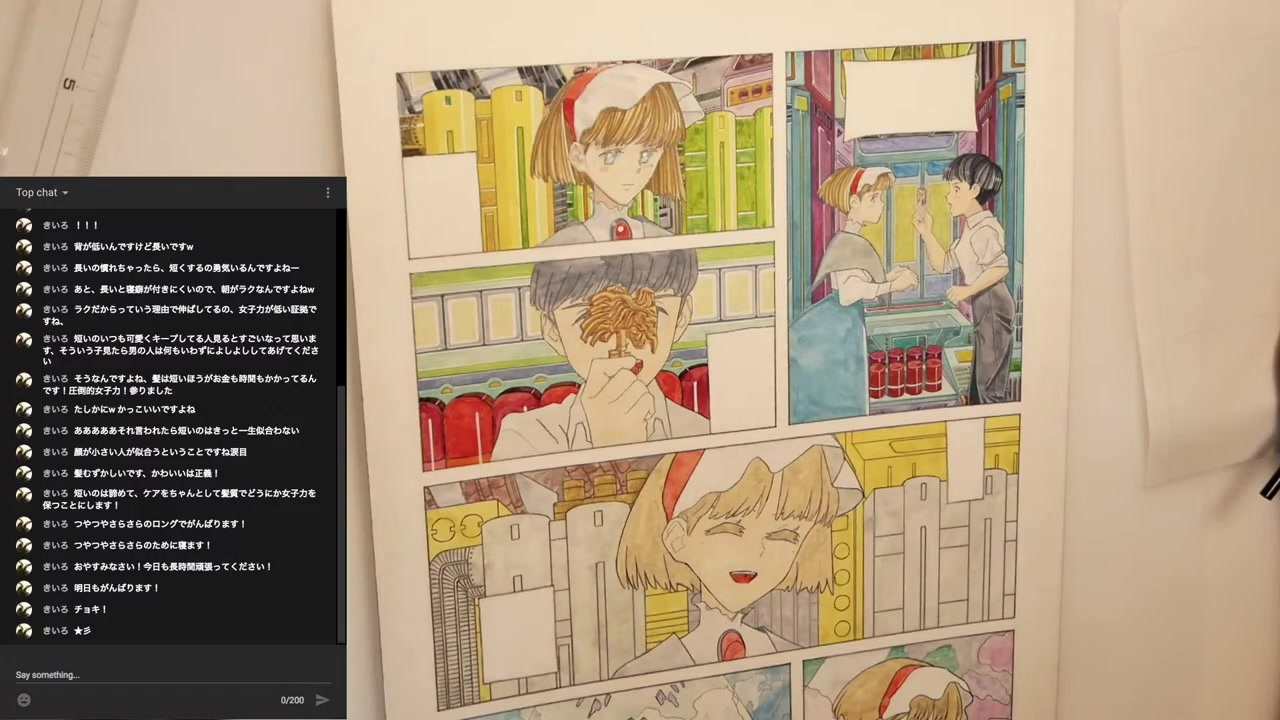Click the message starting "あと、長いと寝癖が付きにくいので"

click(194, 289)
